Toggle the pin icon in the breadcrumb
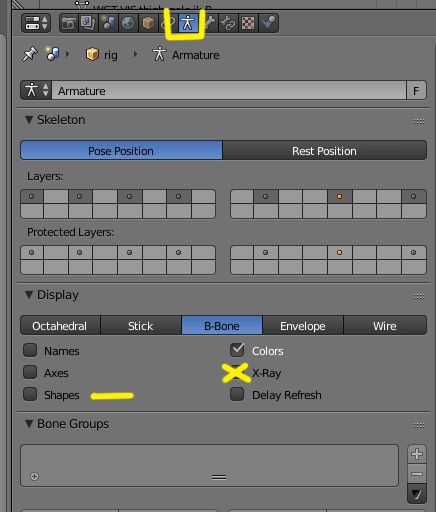The width and height of the screenshot is (436, 512). click(x=30, y=54)
